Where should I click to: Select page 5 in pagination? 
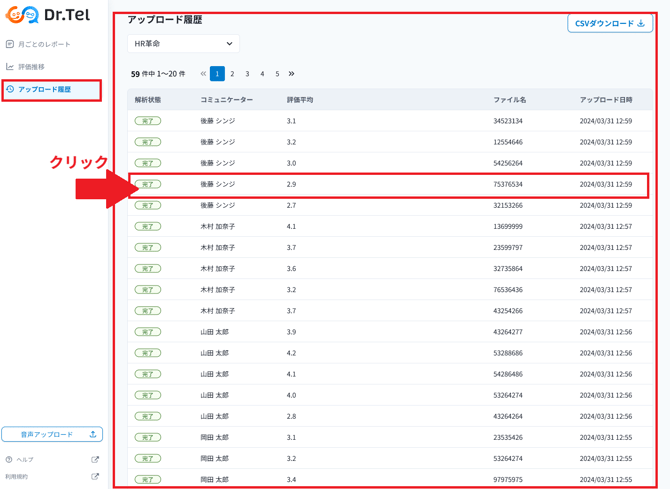pos(277,74)
